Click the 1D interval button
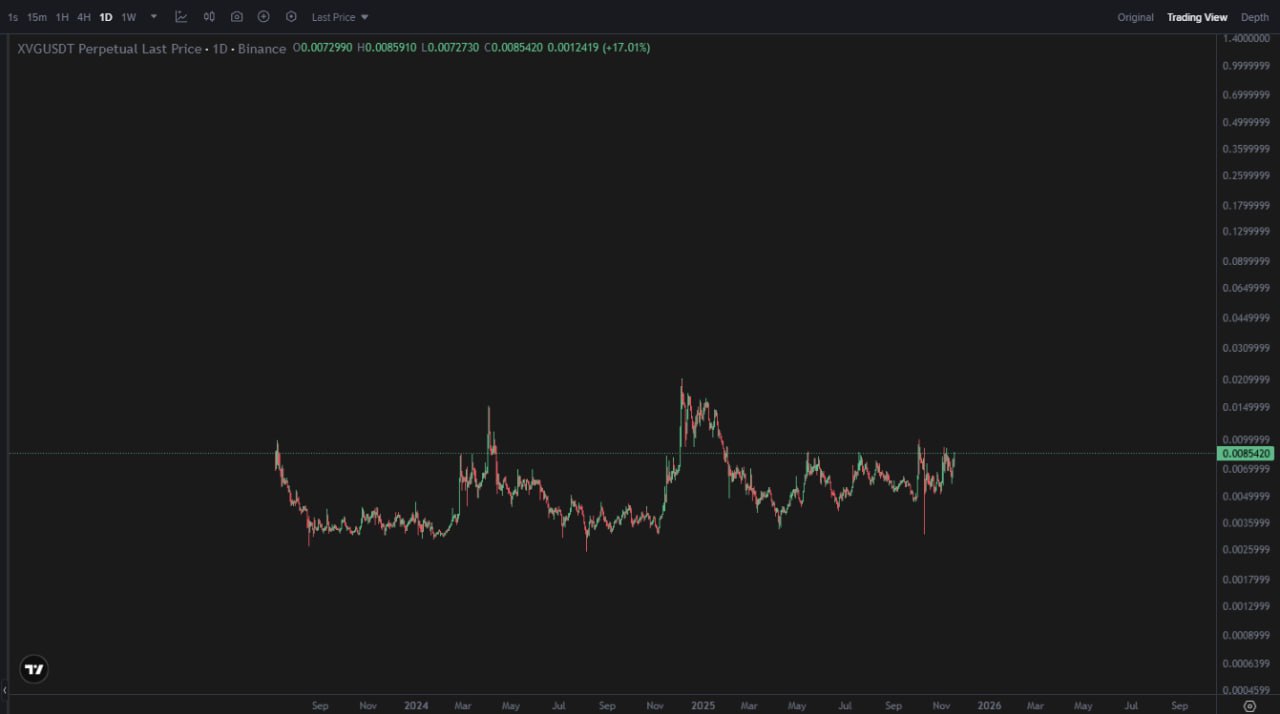1280x714 pixels. [105, 17]
